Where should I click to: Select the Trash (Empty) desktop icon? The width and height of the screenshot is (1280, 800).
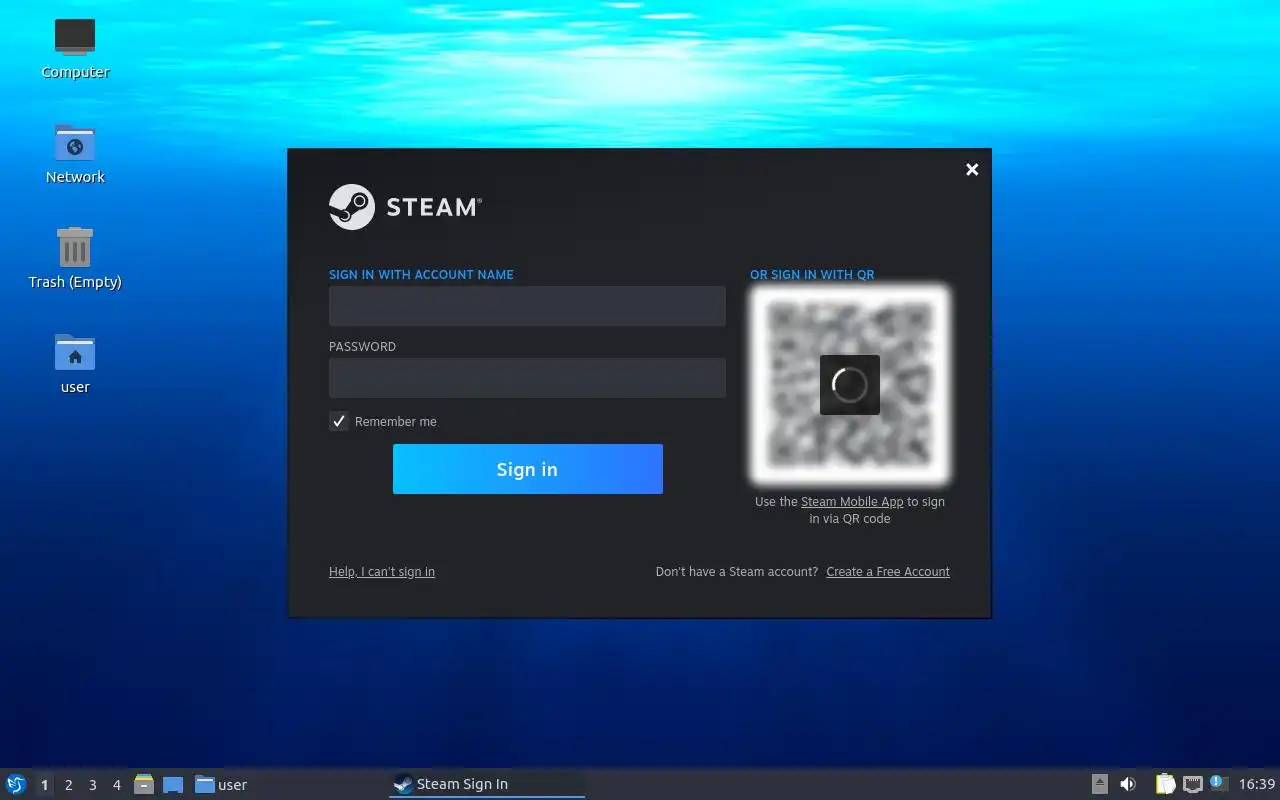pos(75,258)
